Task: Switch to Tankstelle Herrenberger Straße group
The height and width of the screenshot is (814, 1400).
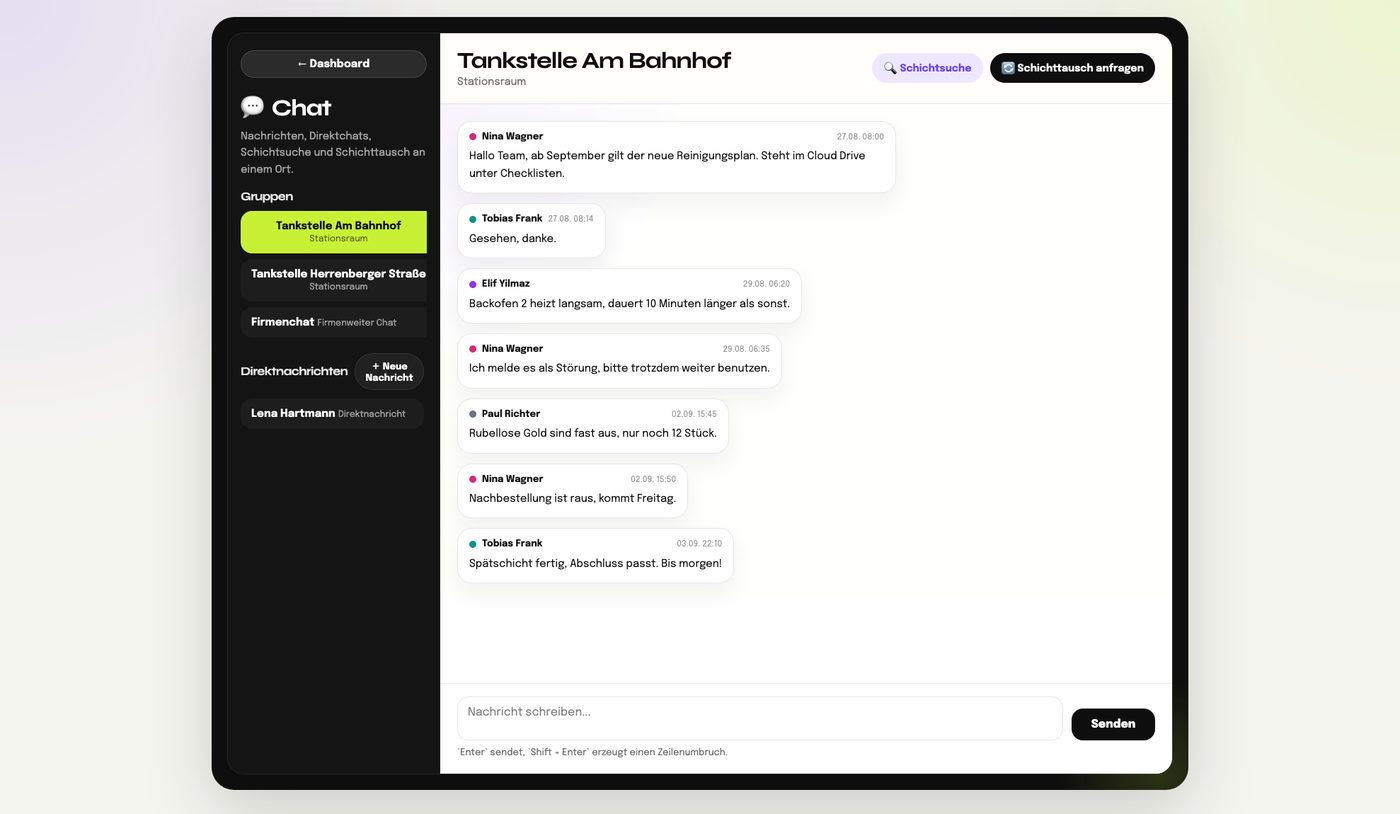Action: 334,280
